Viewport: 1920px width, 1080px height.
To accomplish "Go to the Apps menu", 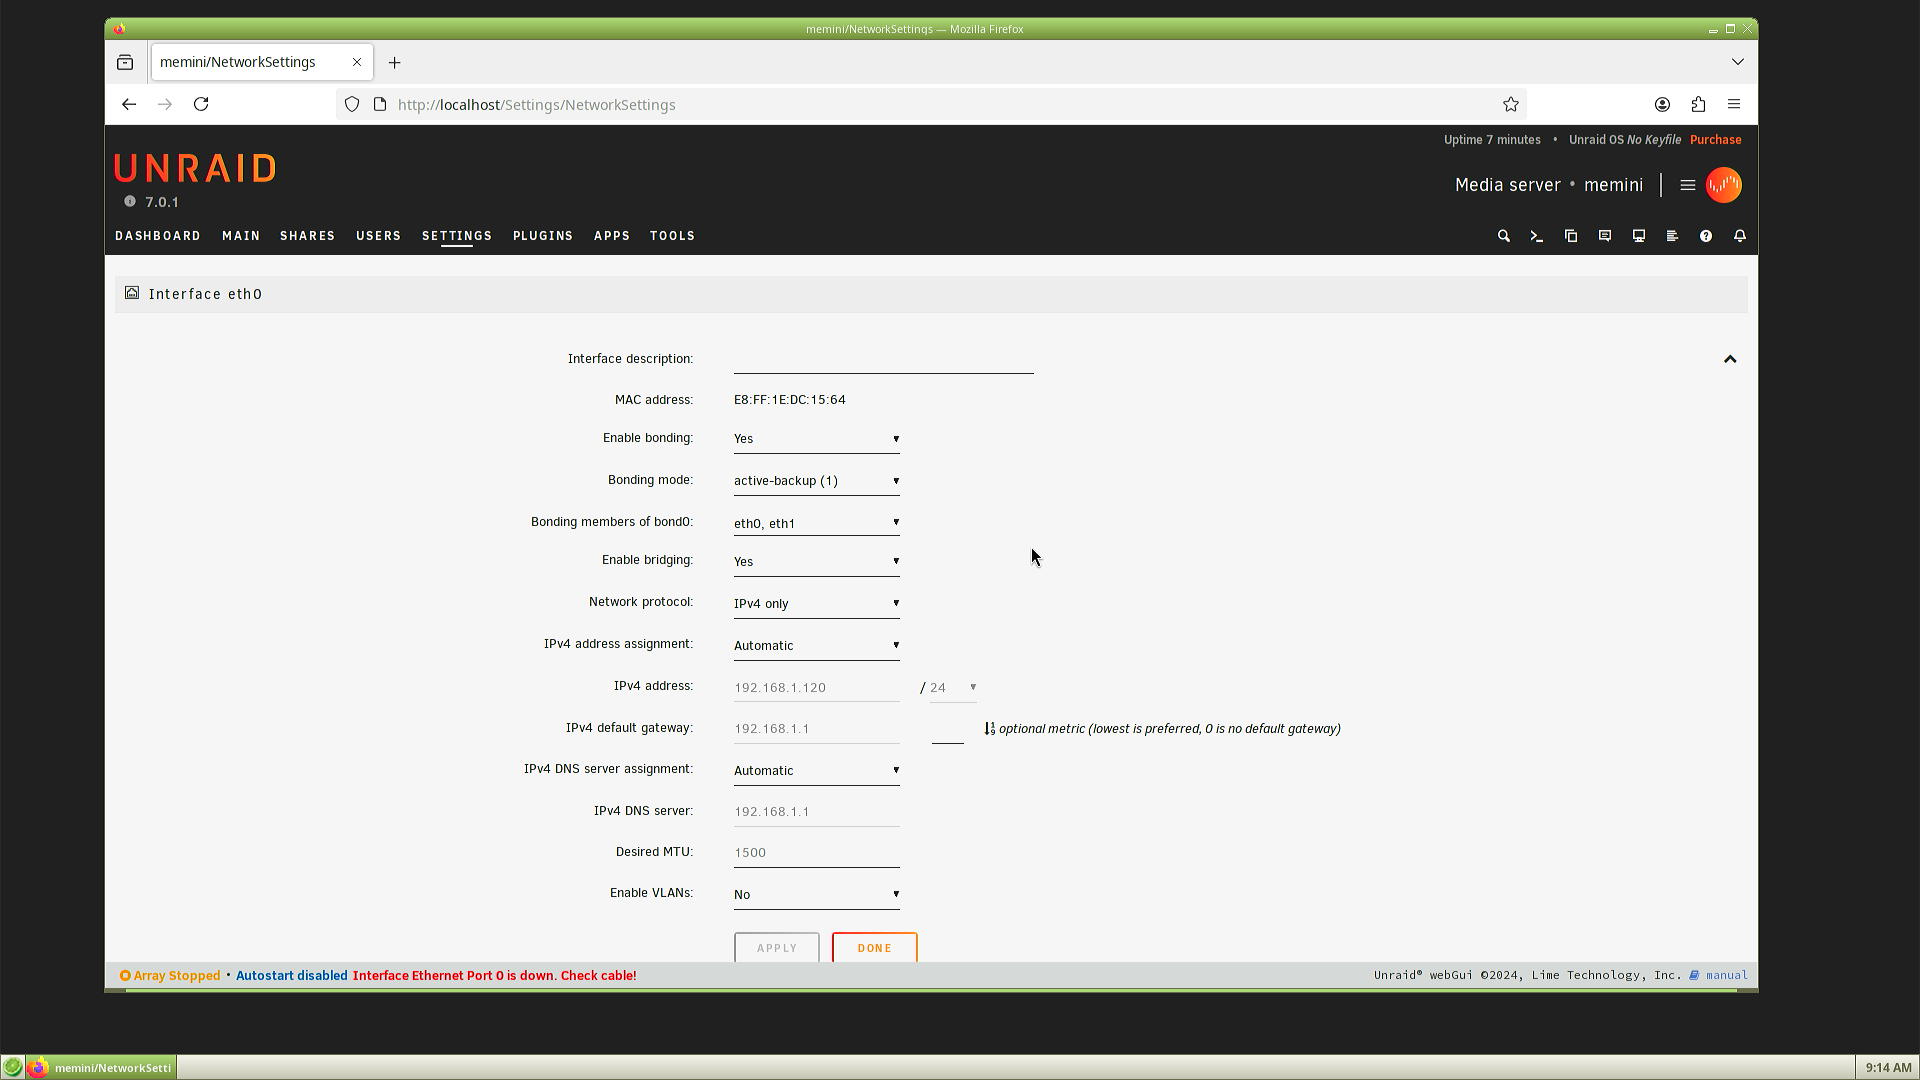I will (612, 236).
